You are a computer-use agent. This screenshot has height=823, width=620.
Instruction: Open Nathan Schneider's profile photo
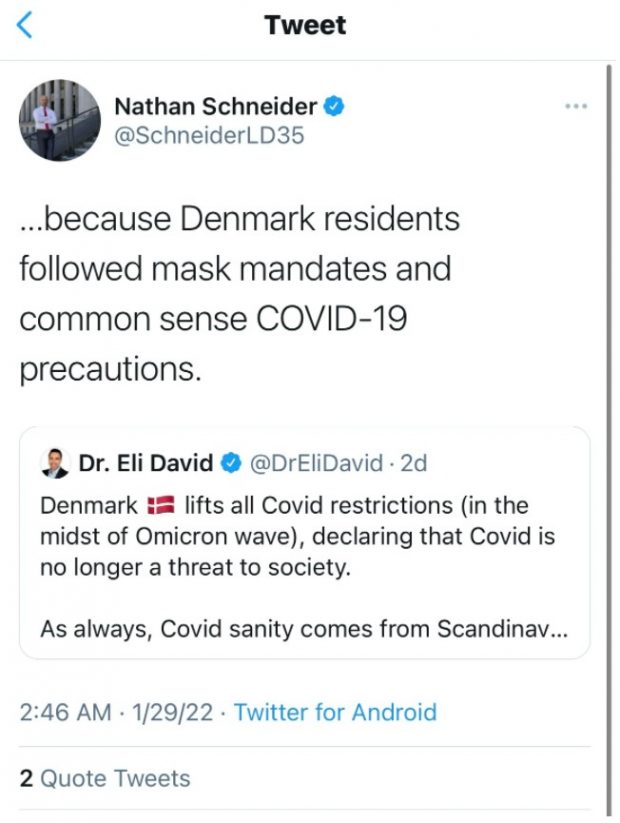click(x=61, y=121)
